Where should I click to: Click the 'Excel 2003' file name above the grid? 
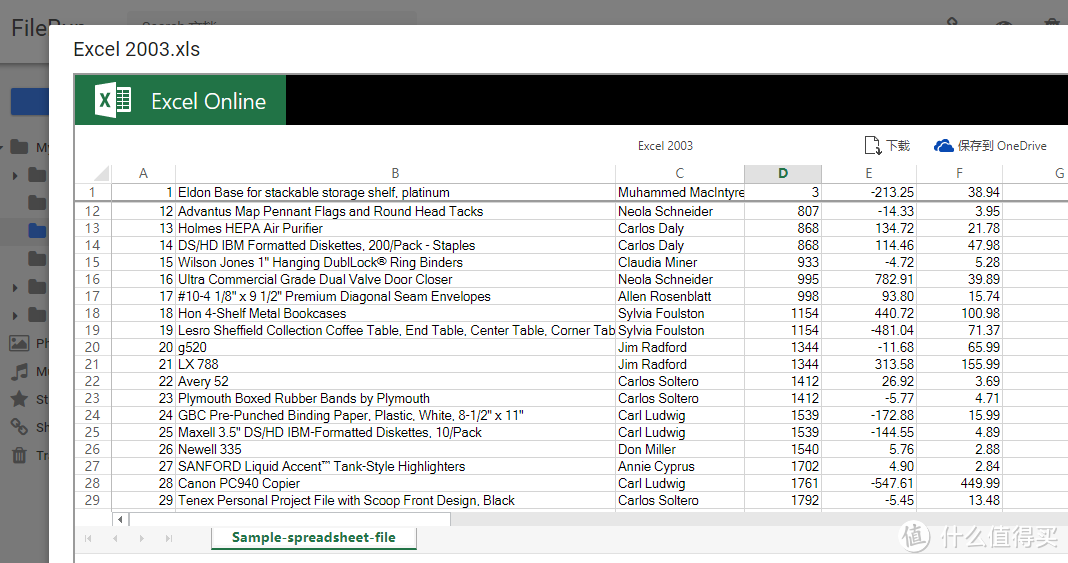665,146
